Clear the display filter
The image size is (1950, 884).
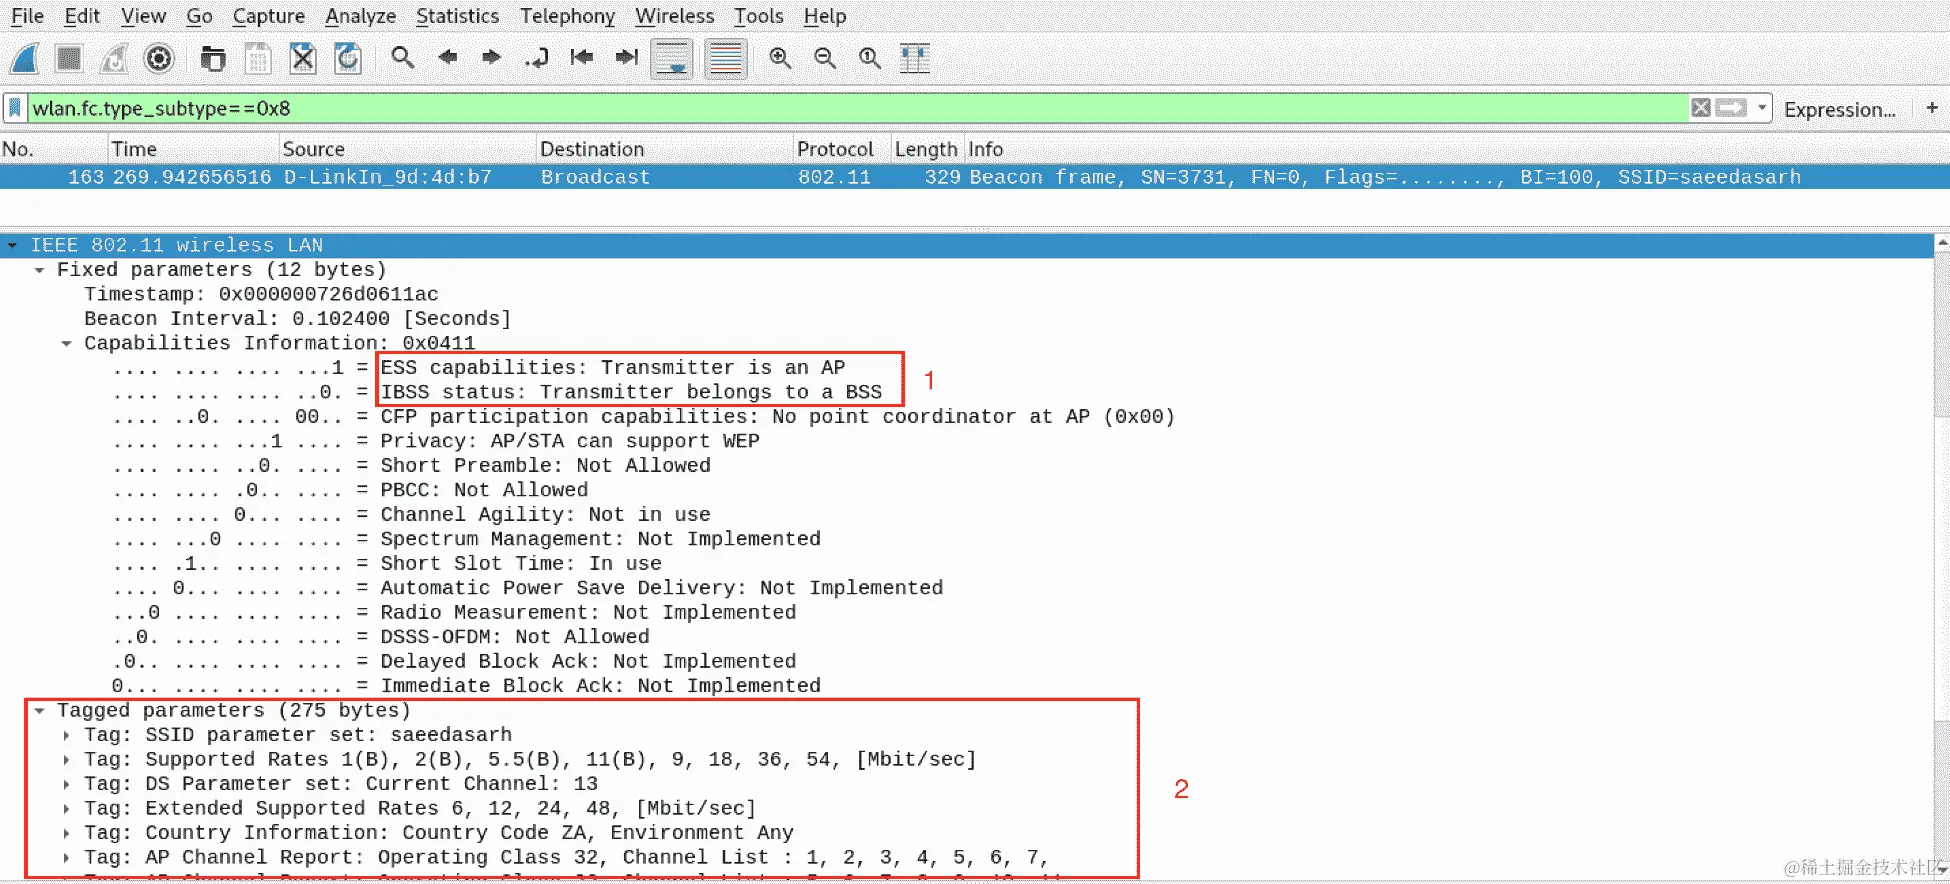pyautogui.click(x=1700, y=108)
